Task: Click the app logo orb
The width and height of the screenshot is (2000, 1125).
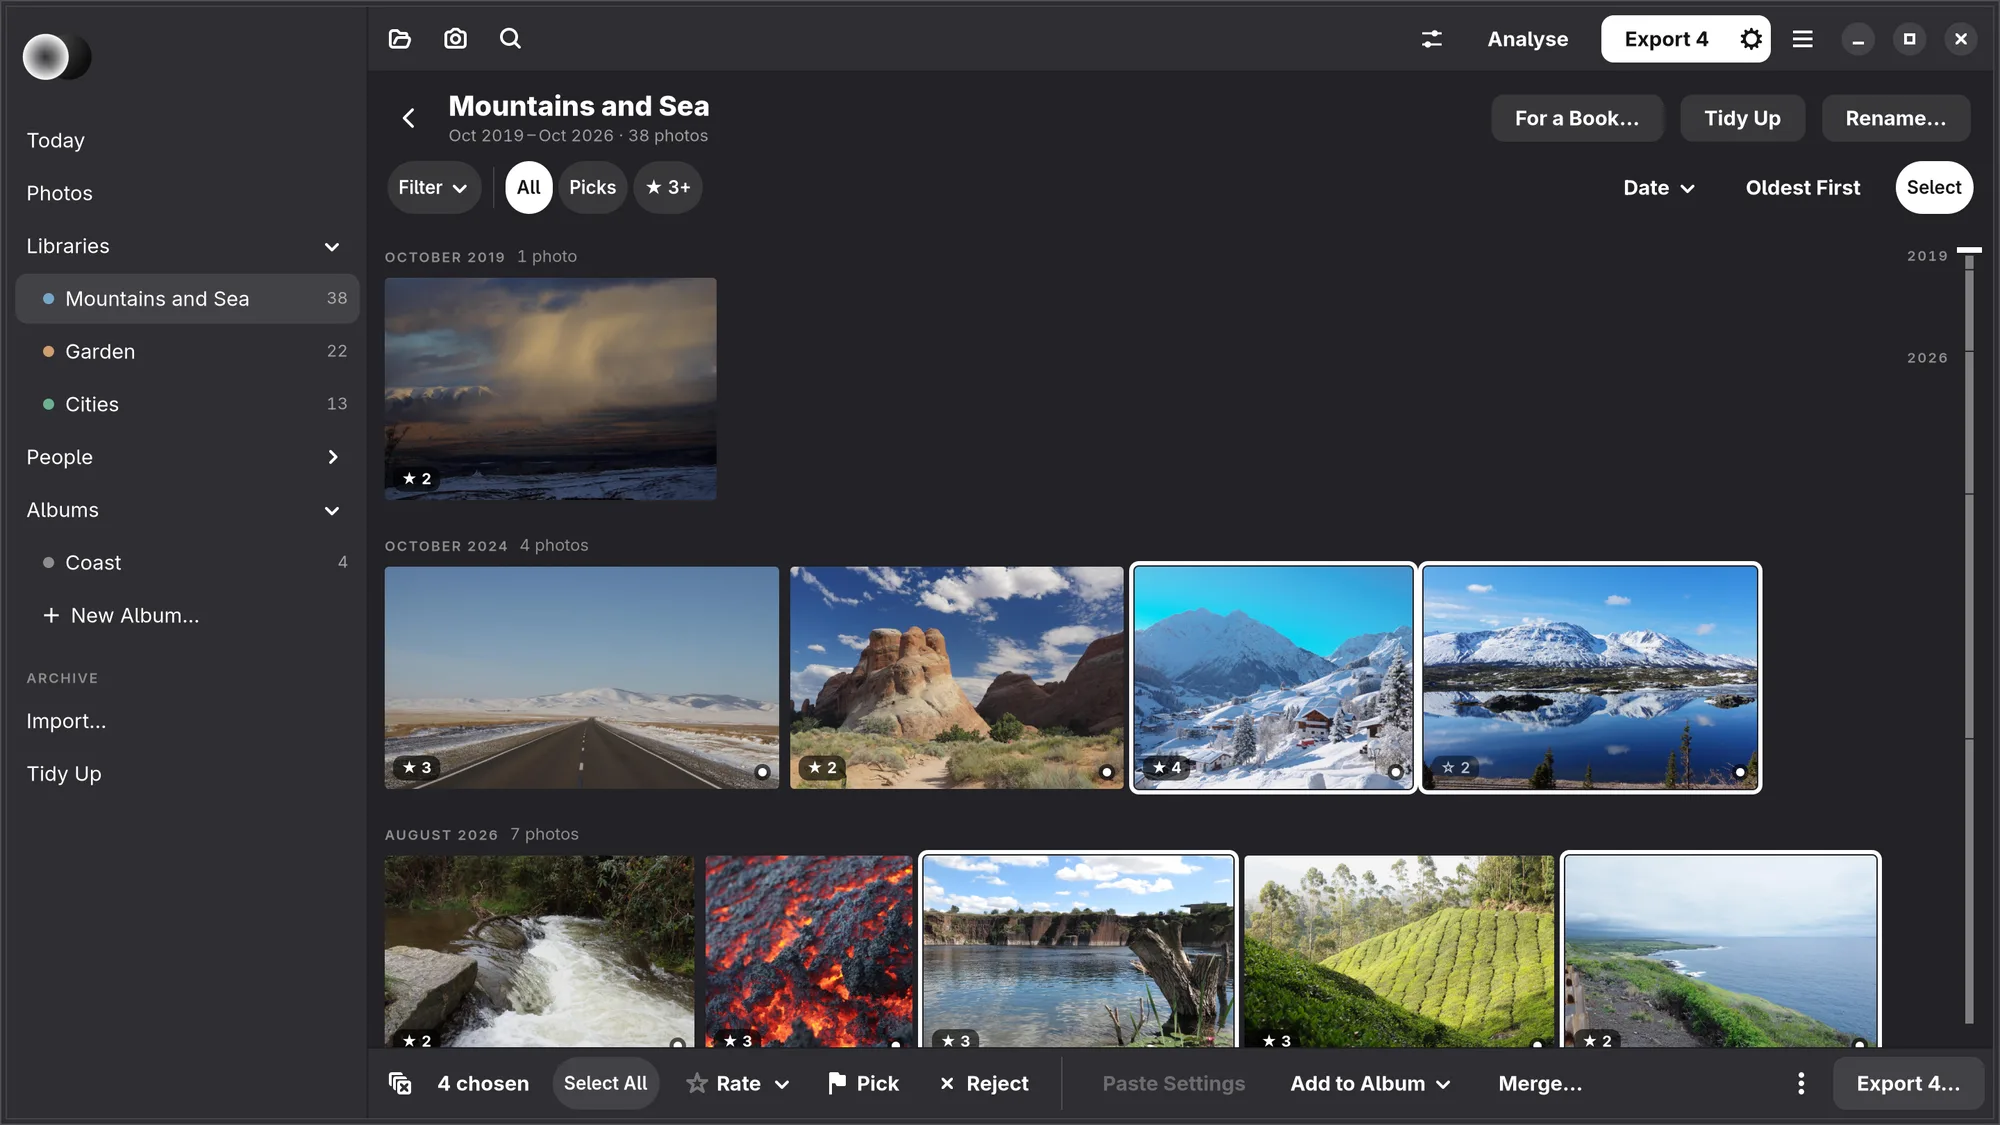Action: [x=57, y=57]
